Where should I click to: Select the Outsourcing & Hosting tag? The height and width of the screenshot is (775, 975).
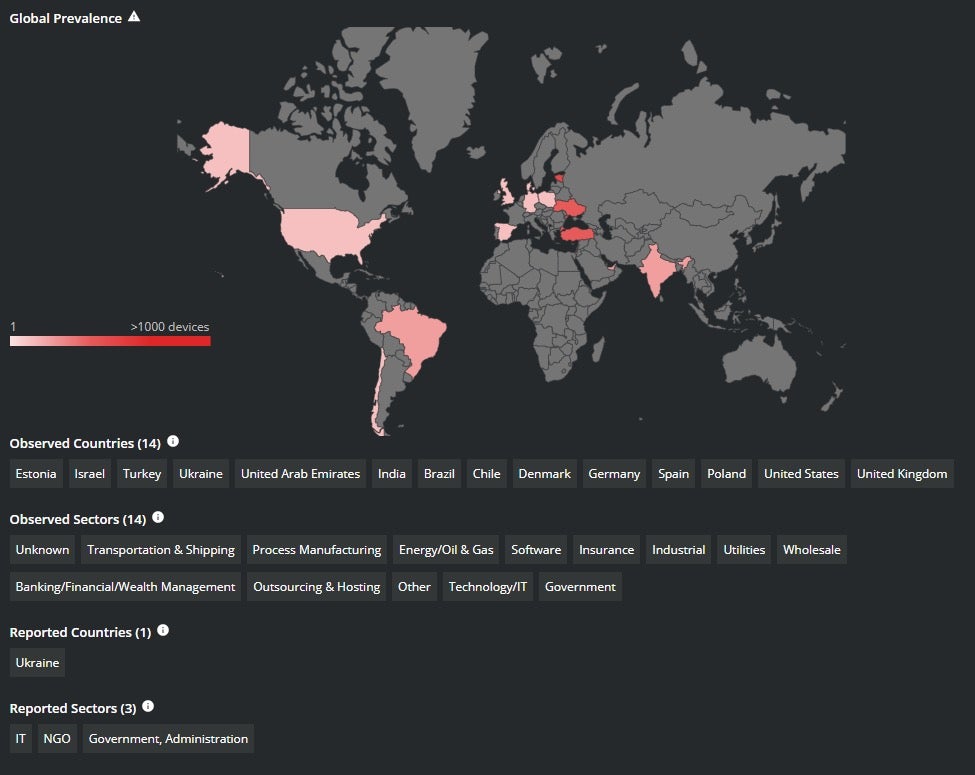click(x=316, y=587)
